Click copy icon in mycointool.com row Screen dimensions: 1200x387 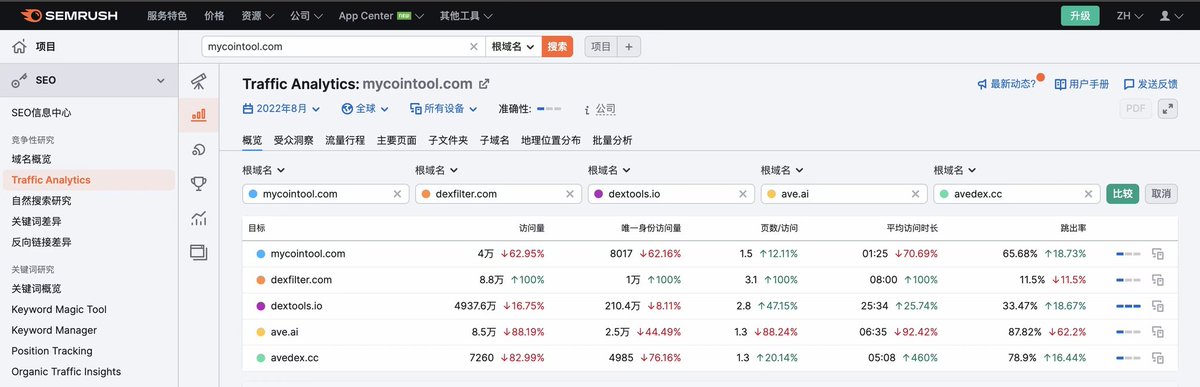click(1158, 254)
